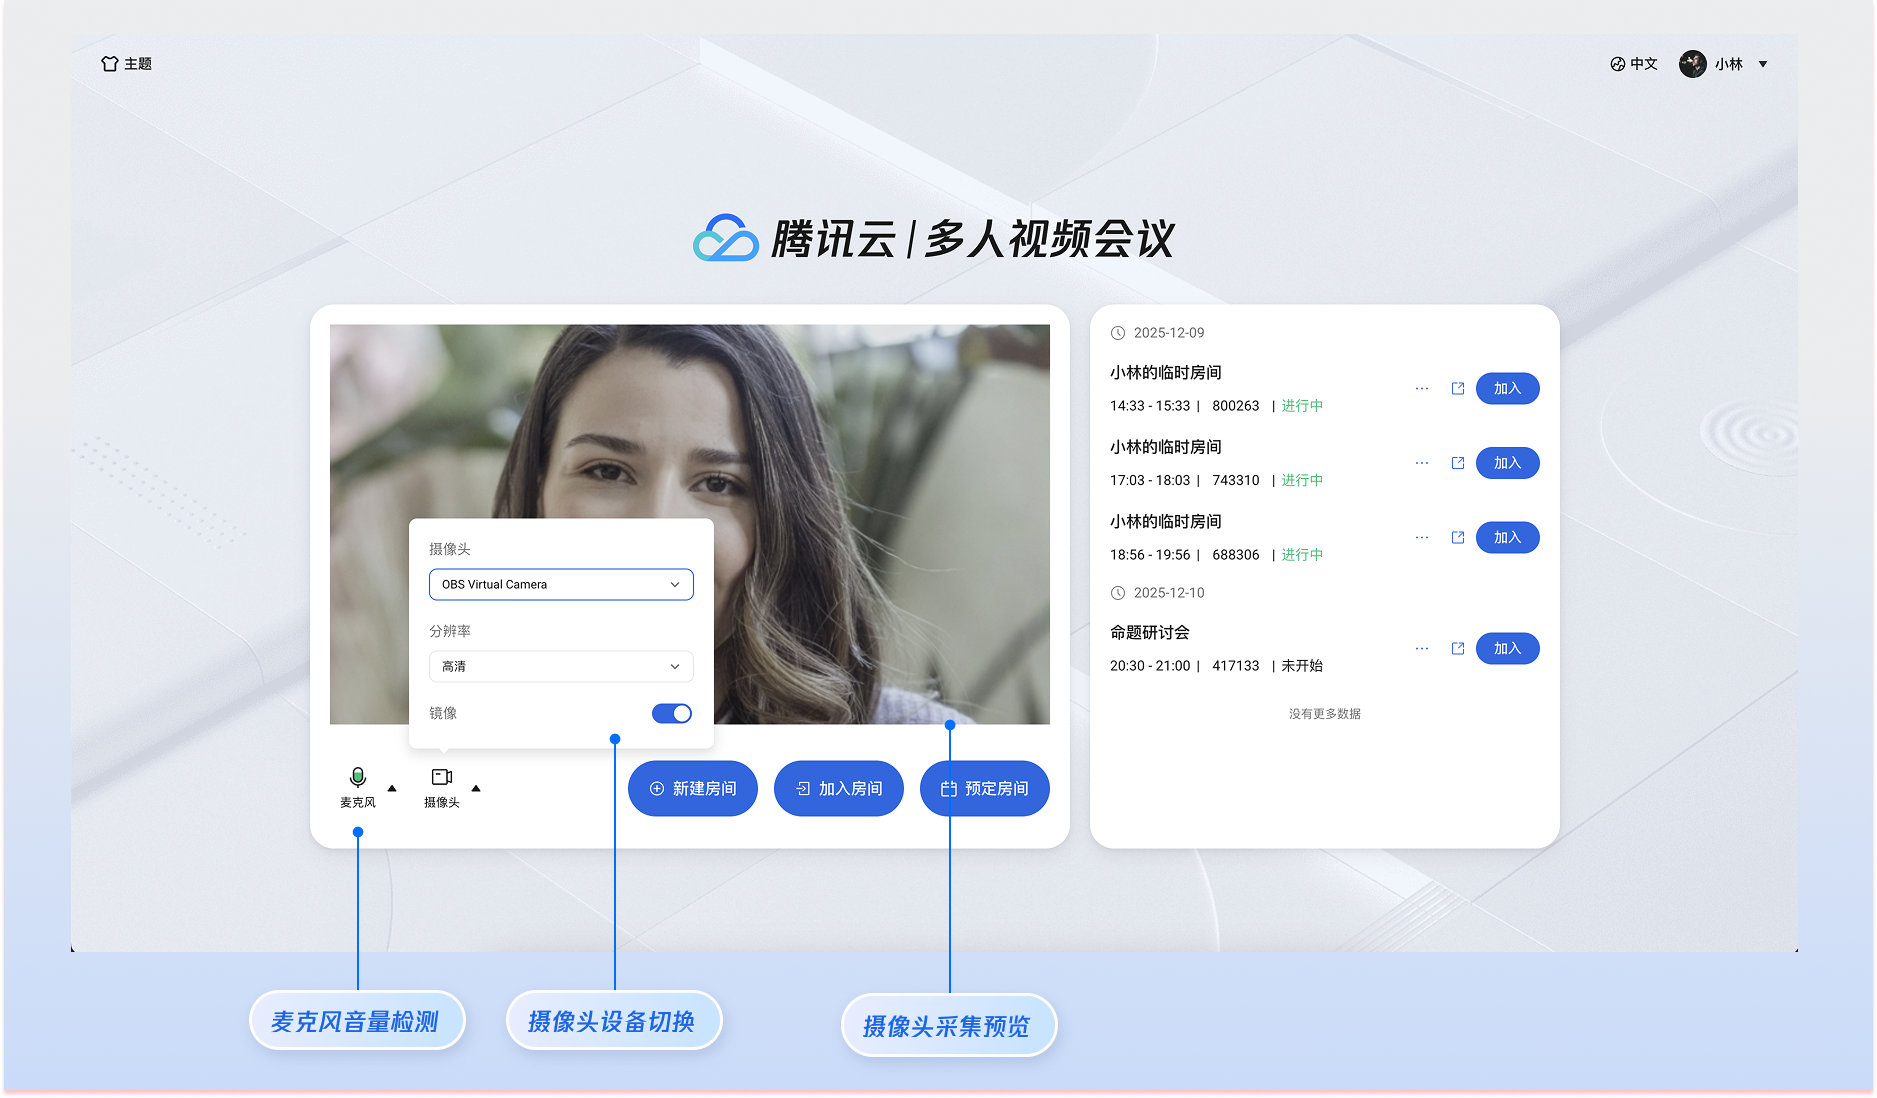Expand the 小林 account dropdown arrow
The image size is (1877, 1098).
tap(1763, 64)
